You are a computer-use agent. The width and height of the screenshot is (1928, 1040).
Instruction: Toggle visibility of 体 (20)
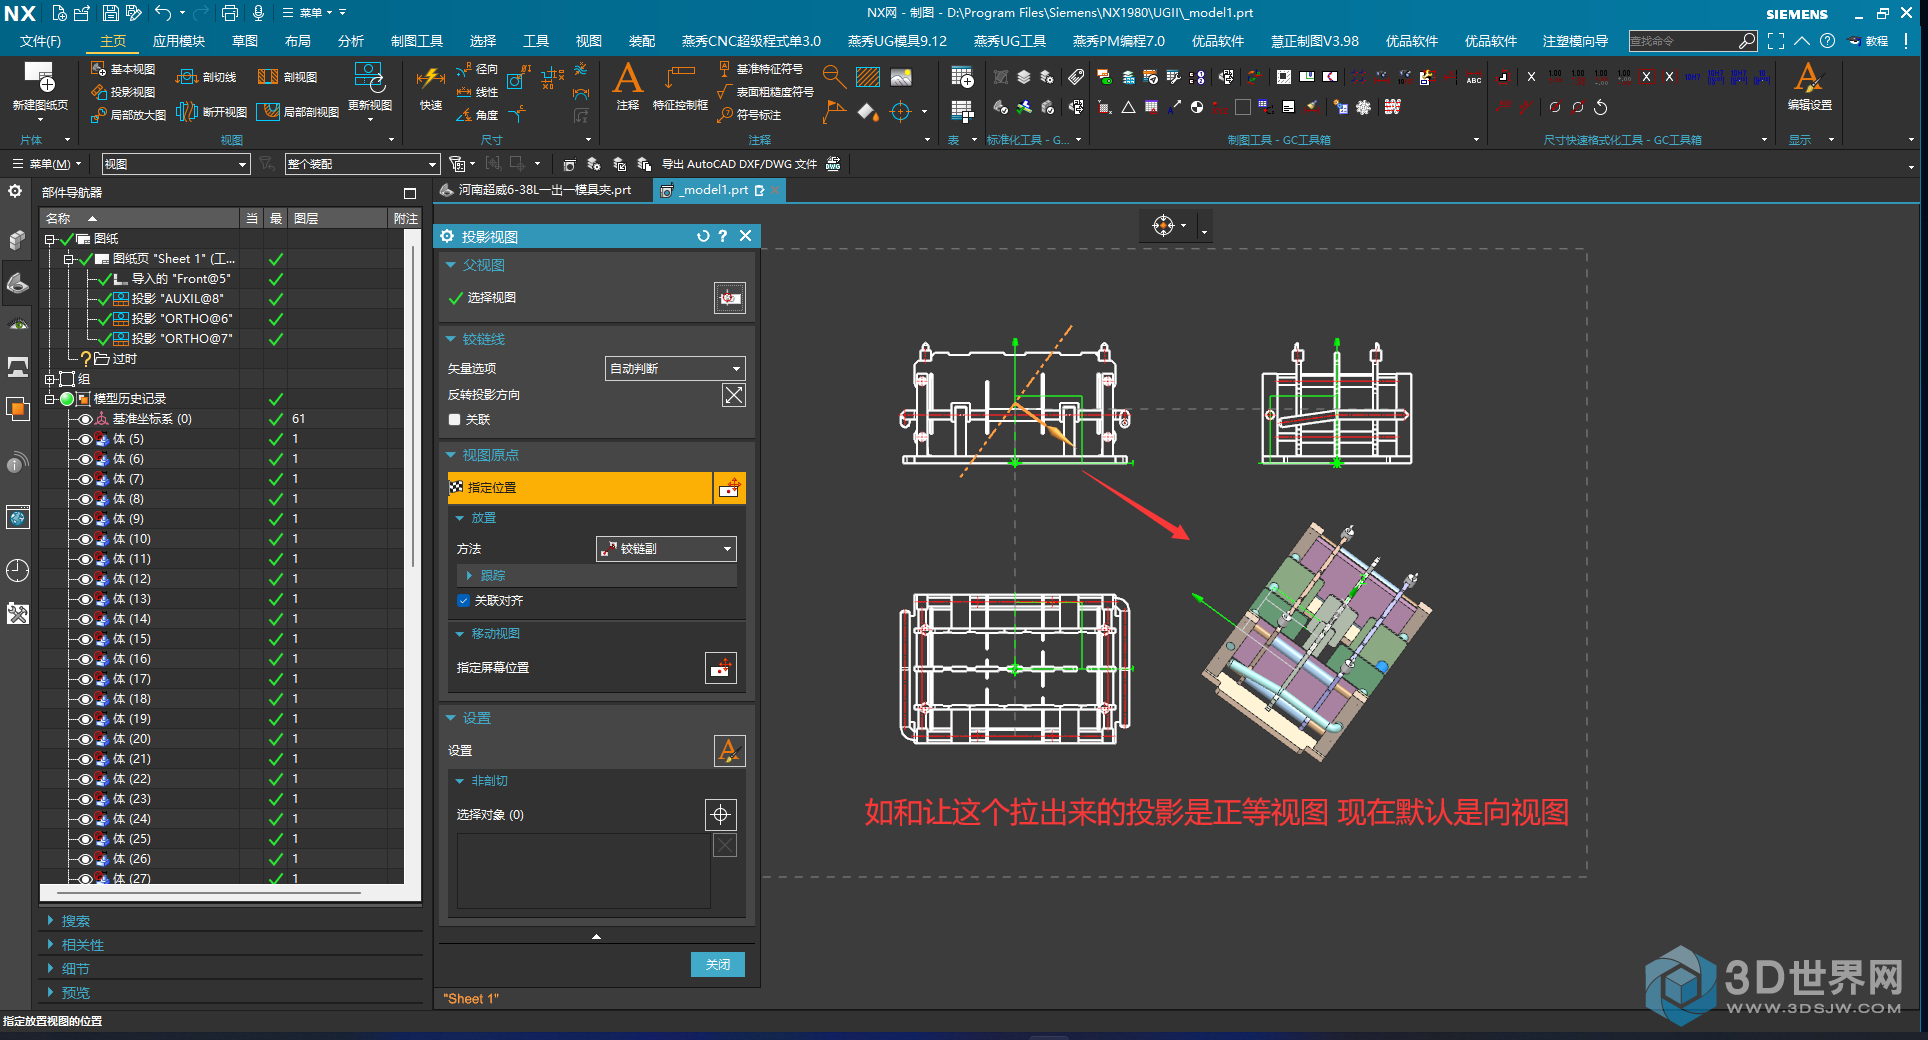coord(86,739)
